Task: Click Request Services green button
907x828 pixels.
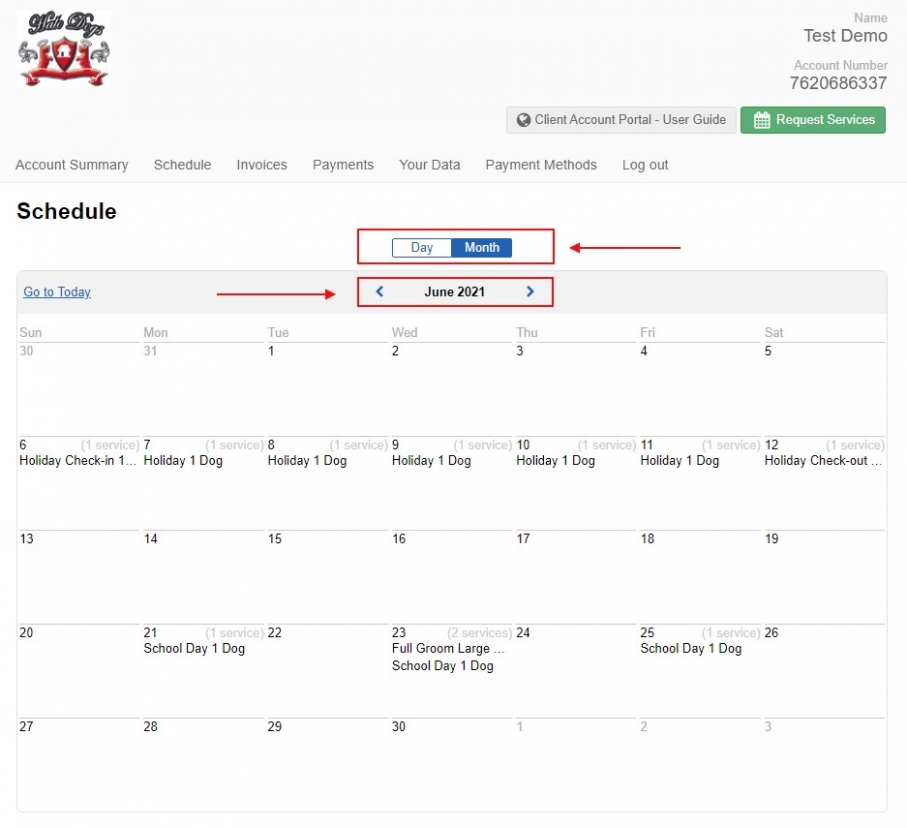Action: [x=813, y=120]
